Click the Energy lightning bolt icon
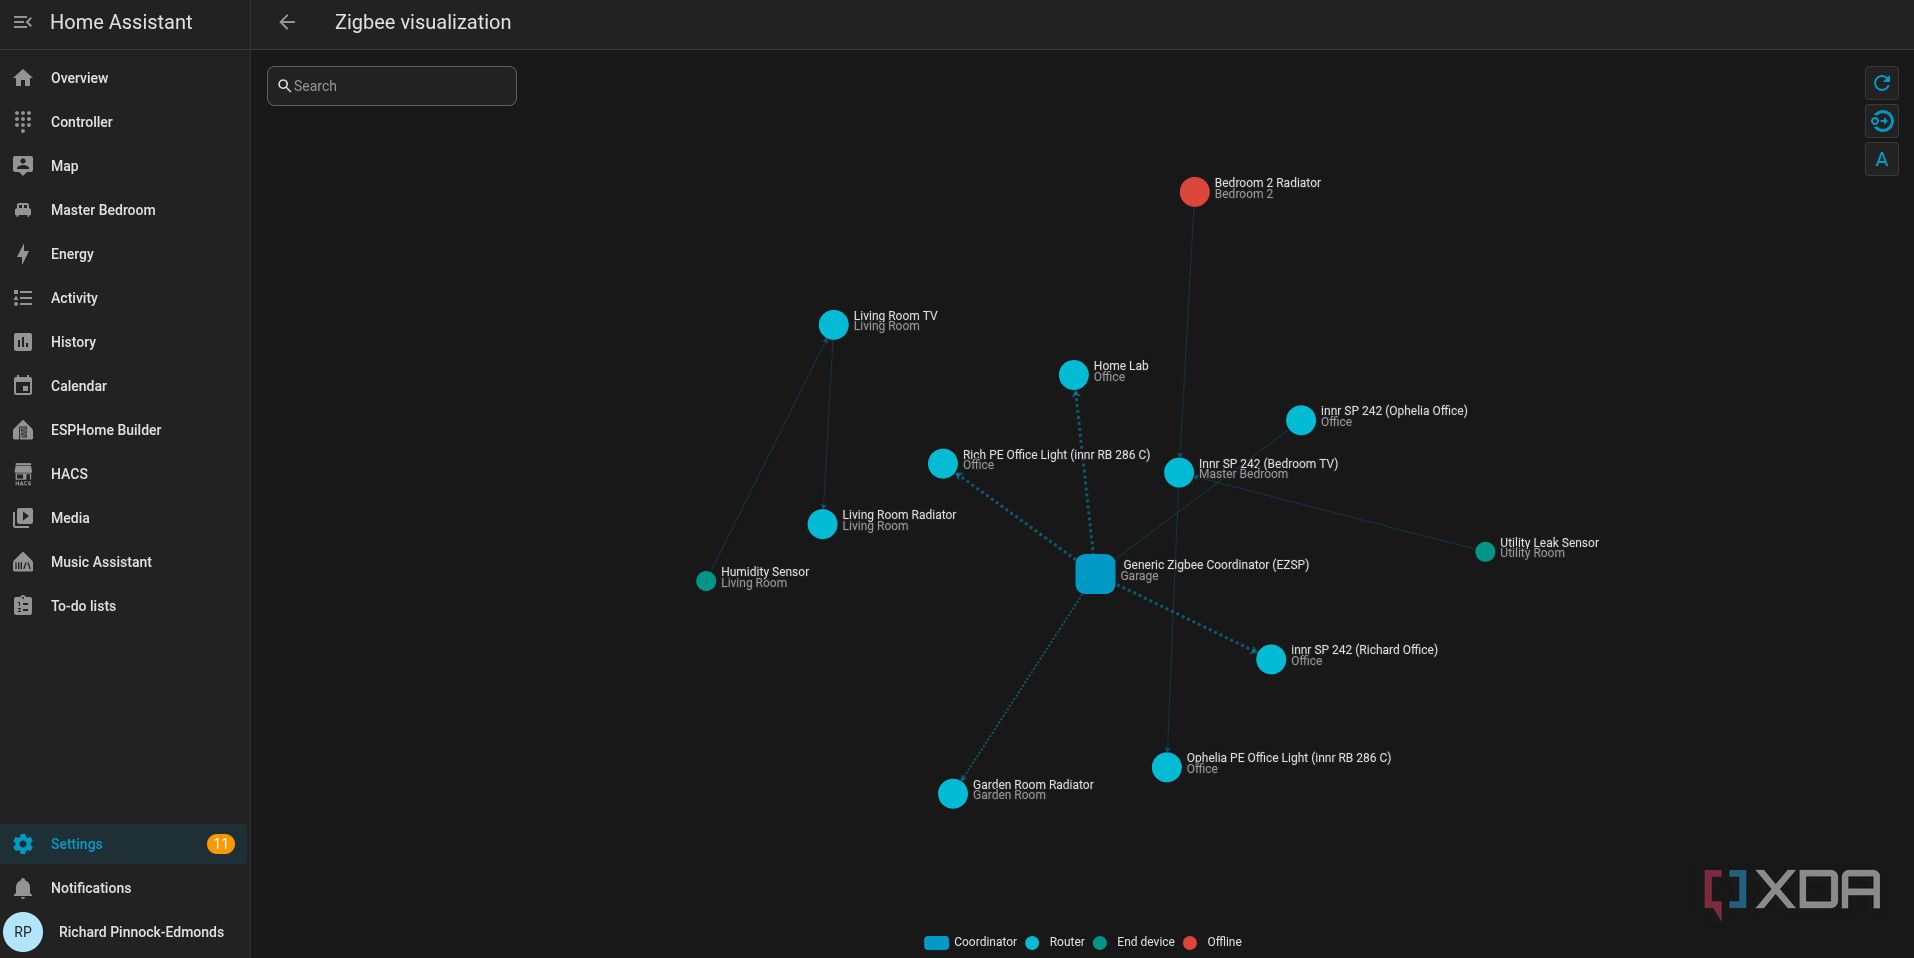The width and height of the screenshot is (1914, 958). pyautogui.click(x=23, y=254)
